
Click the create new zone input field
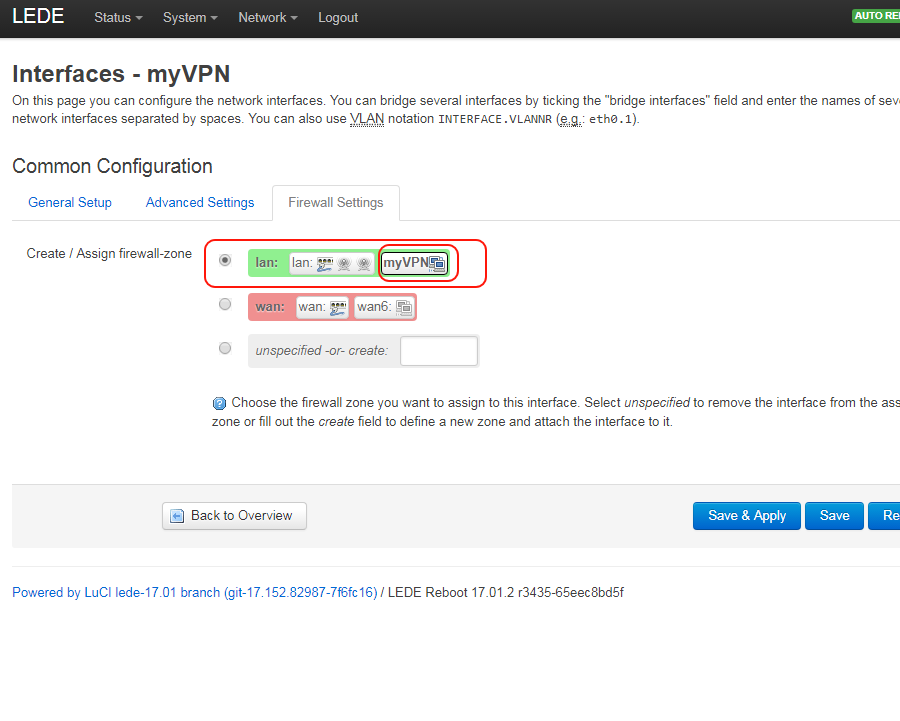(439, 351)
